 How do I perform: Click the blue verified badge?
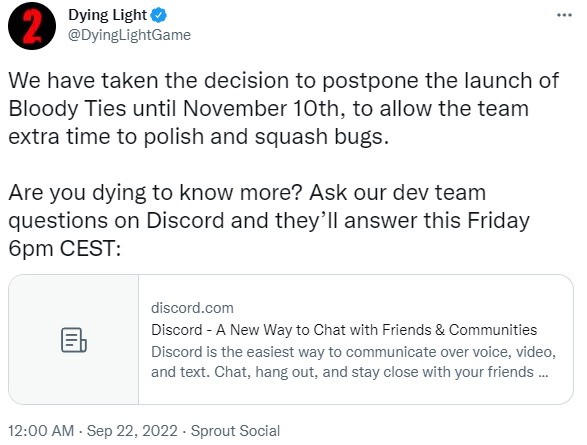158,15
